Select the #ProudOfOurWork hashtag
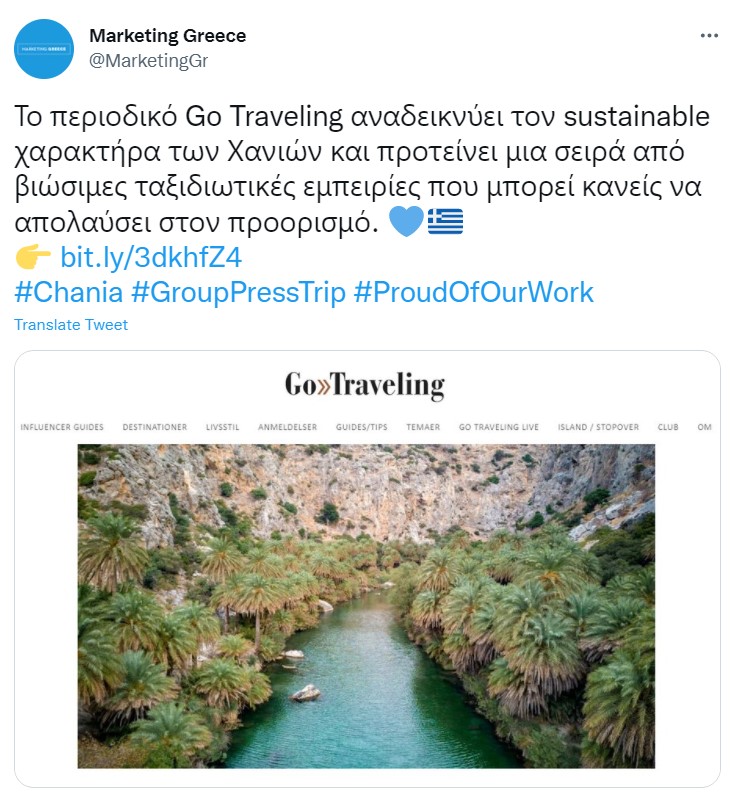738x803 pixels. click(474, 292)
